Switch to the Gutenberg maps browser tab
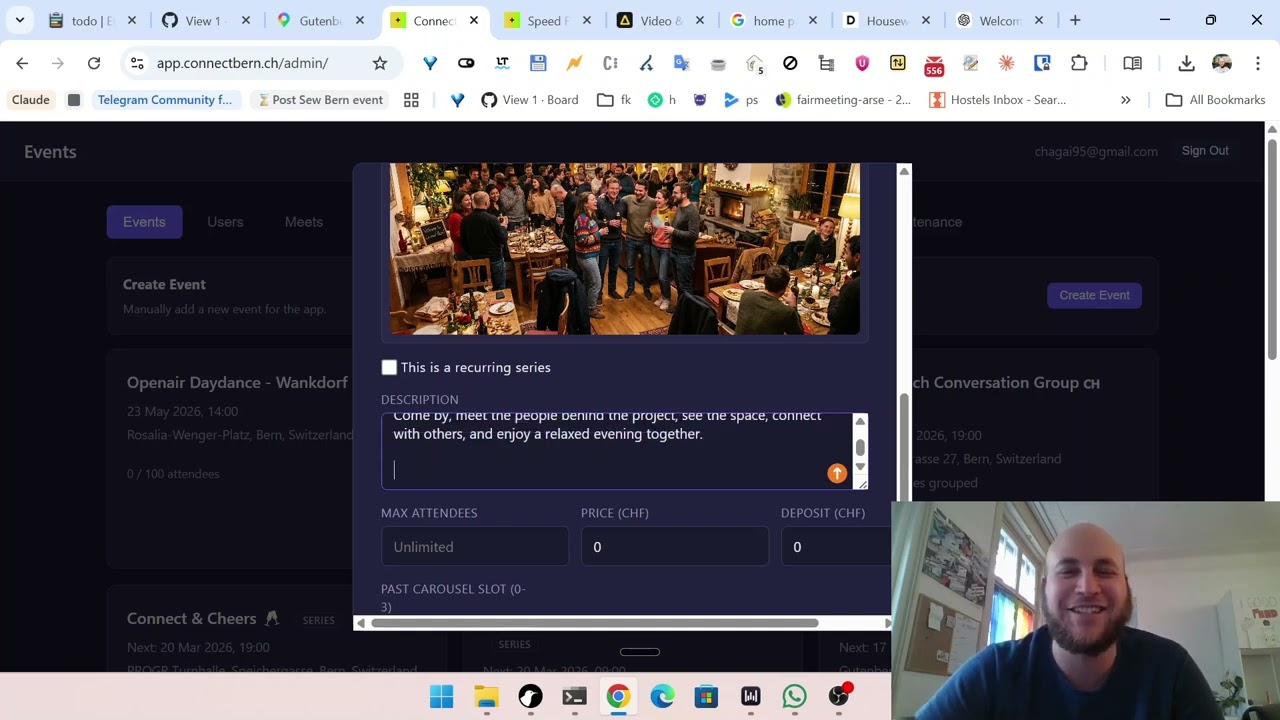Viewport: 1280px width, 720px height. pos(320,20)
